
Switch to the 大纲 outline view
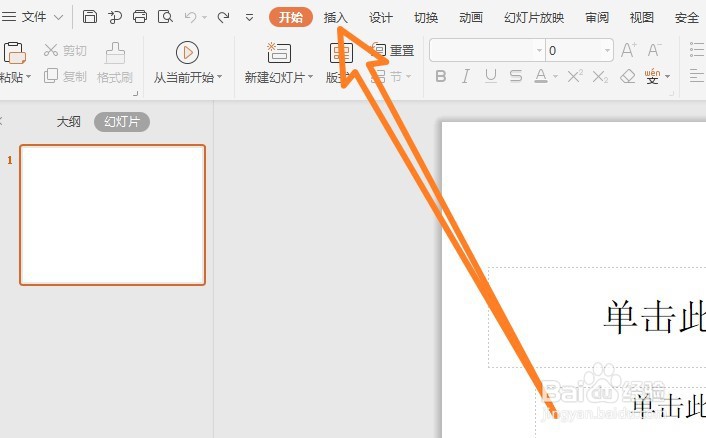(68, 122)
